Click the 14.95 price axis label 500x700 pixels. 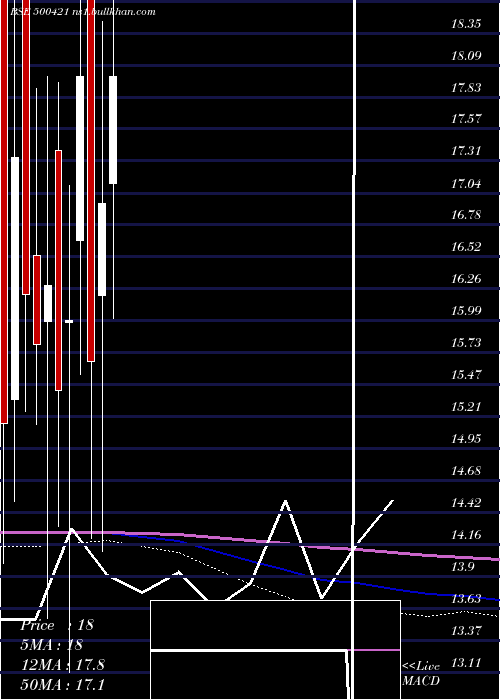(466, 439)
